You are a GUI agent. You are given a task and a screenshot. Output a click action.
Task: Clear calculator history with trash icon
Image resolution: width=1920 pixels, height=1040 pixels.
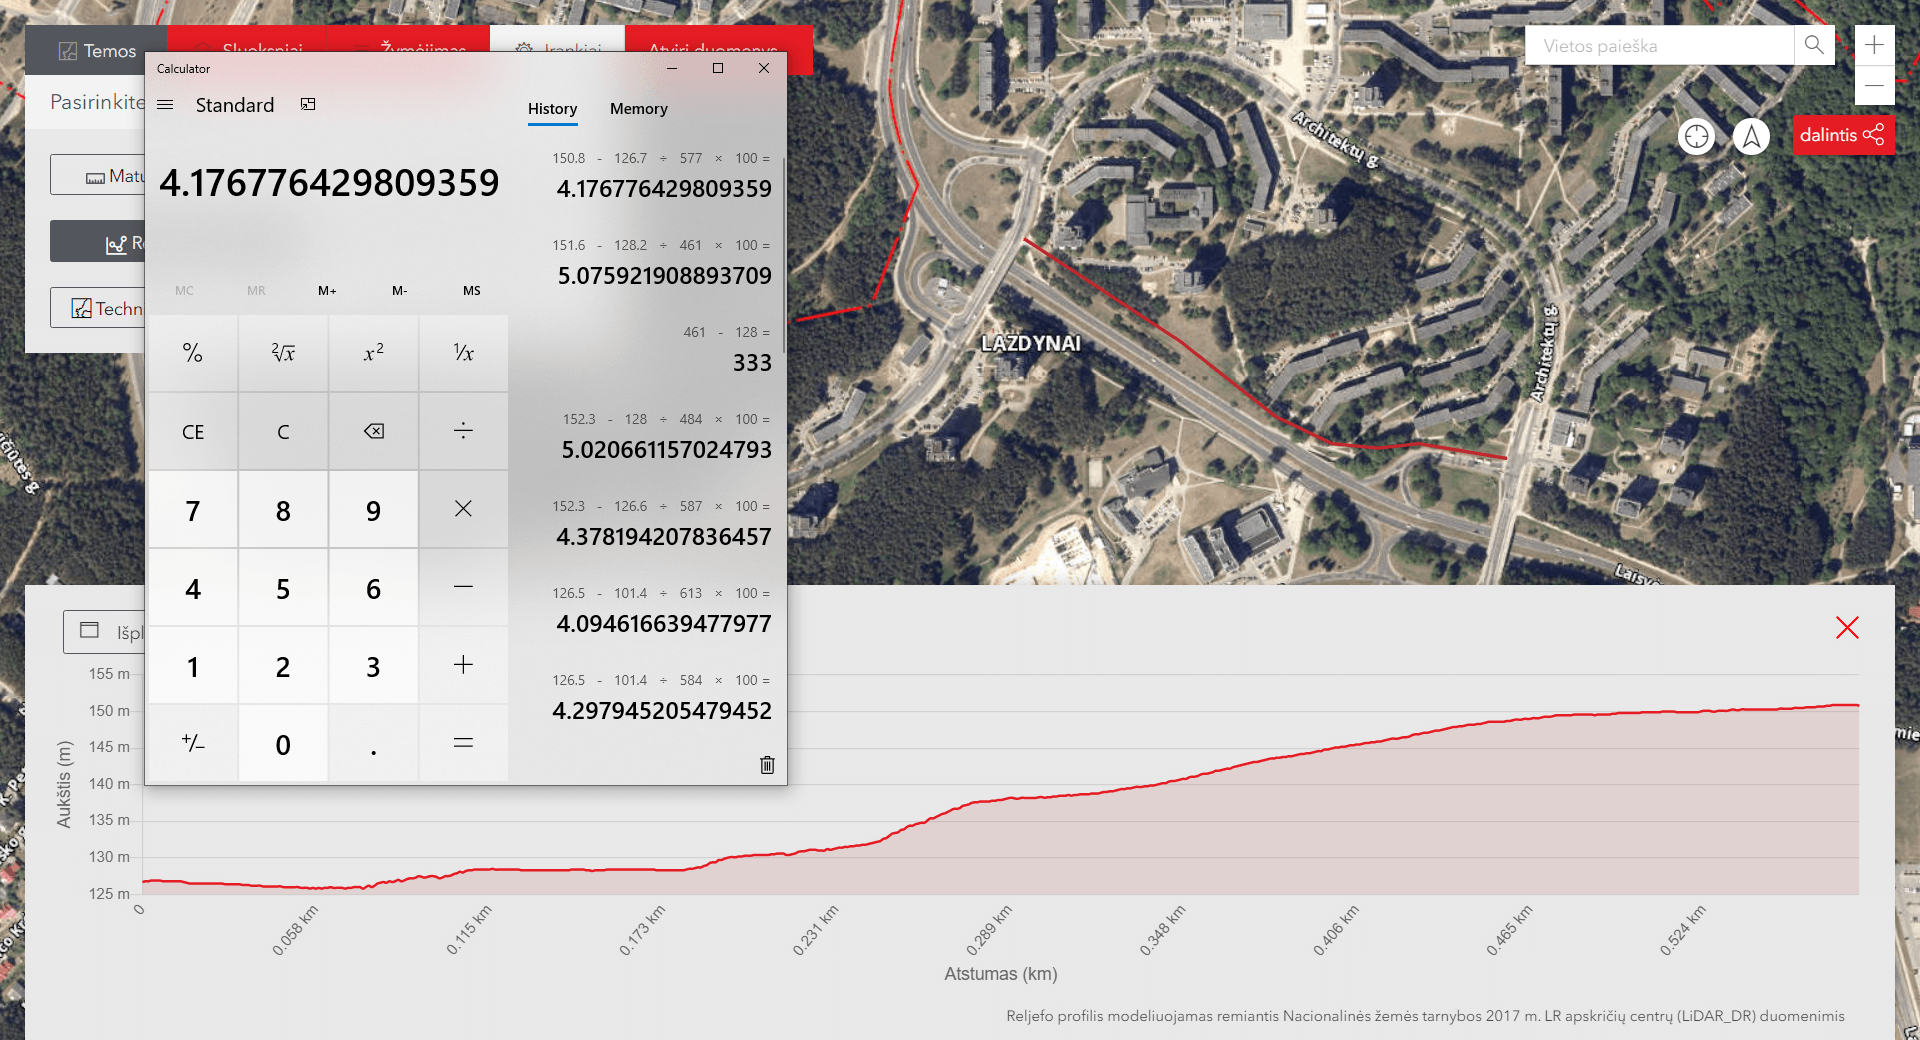pos(767,765)
